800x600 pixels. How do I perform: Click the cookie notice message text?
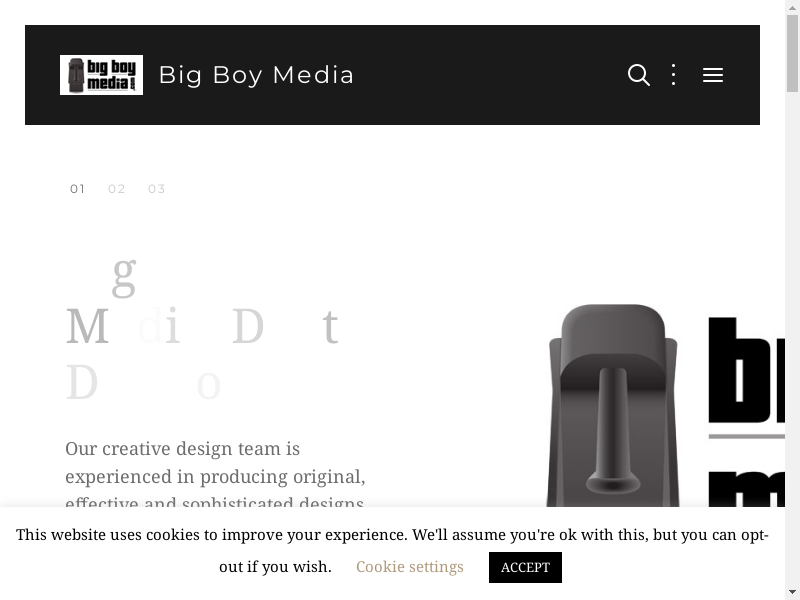[x=392, y=535]
